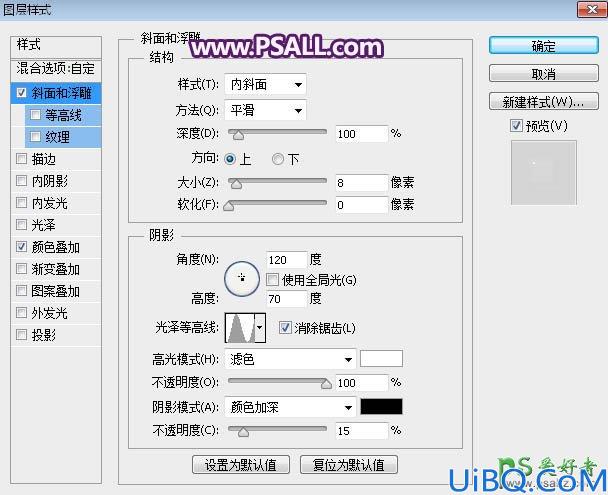Enable 使用全局光 checkbox
The image size is (608, 495).
(x=273, y=279)
